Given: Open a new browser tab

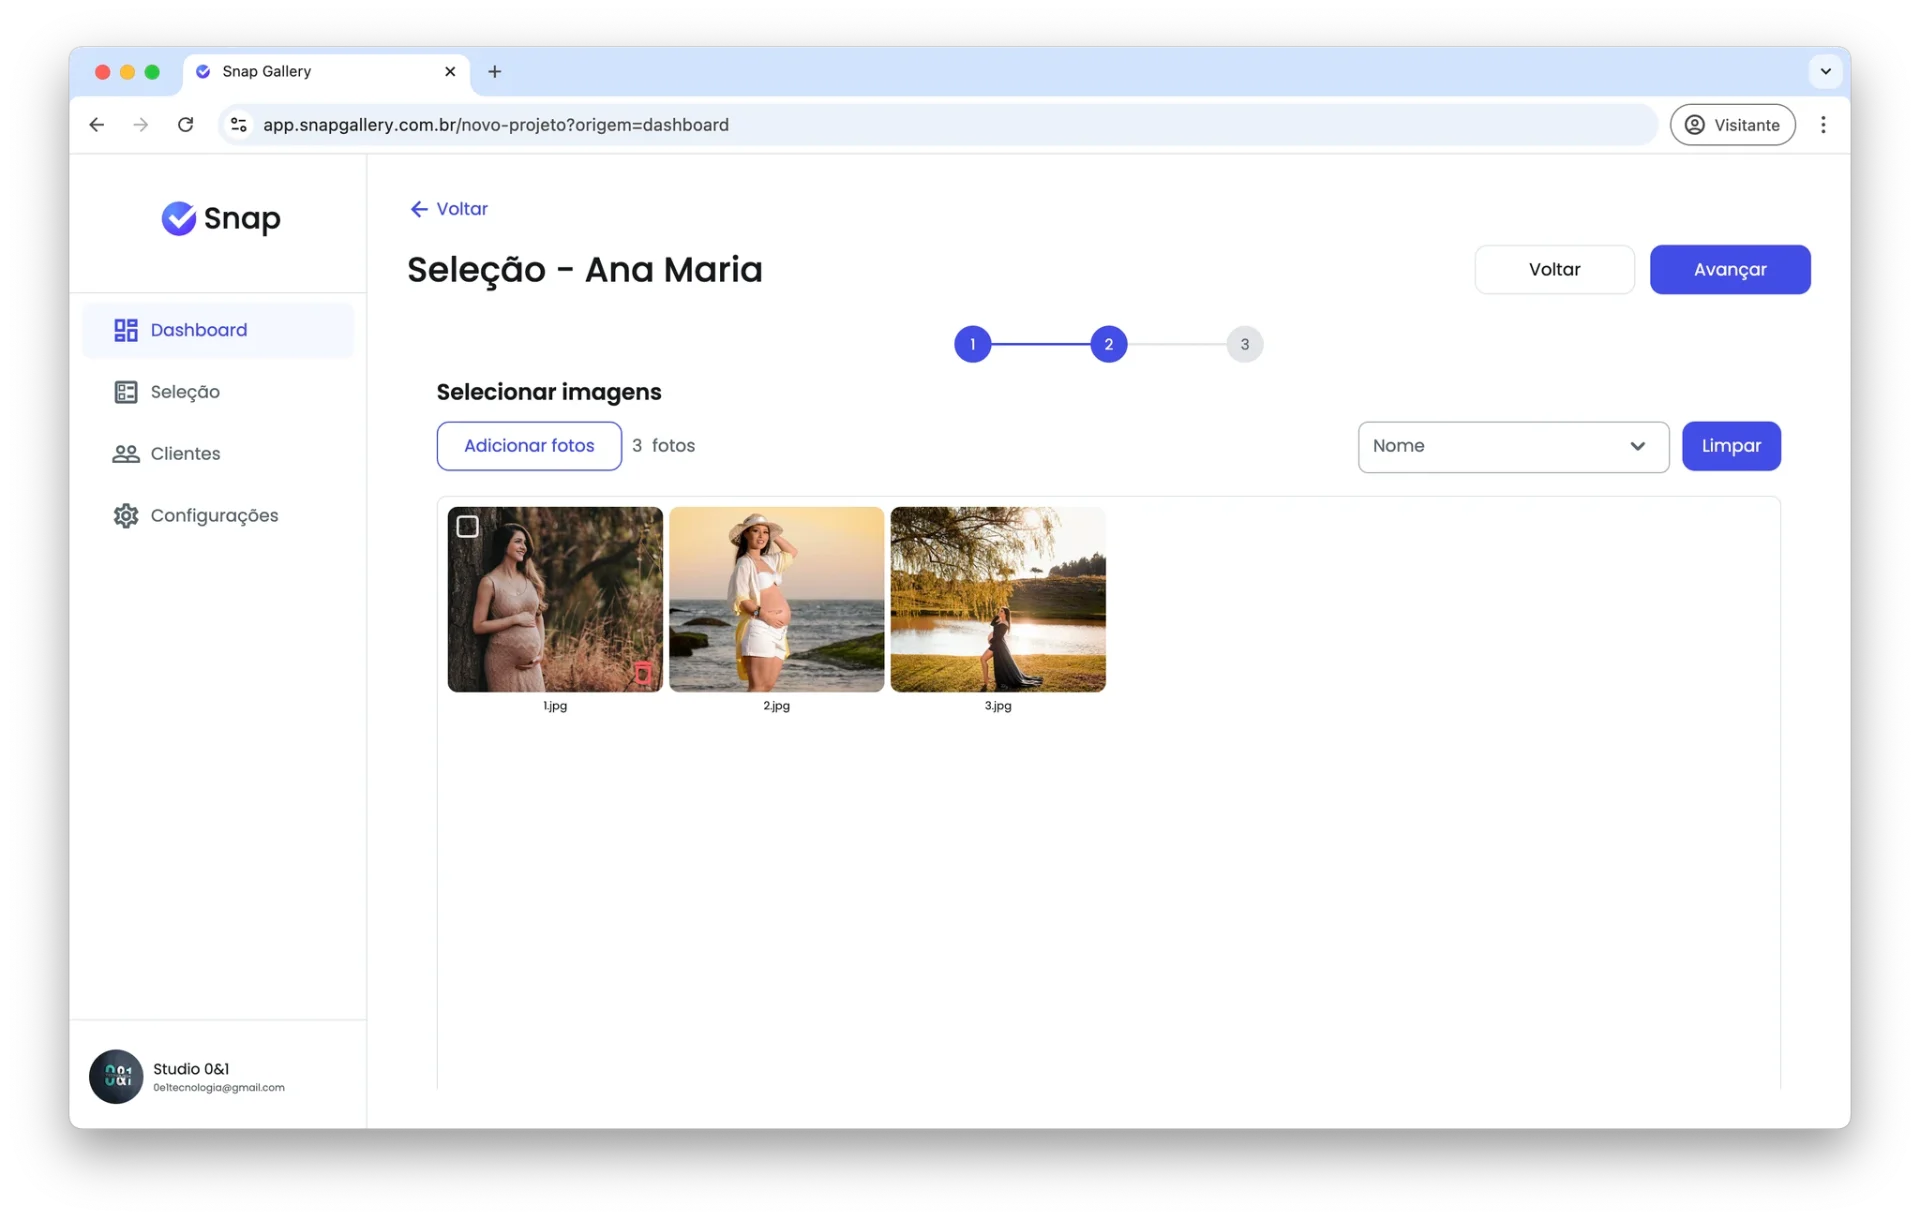Looking at the screenshot, I should coord(495,72).
